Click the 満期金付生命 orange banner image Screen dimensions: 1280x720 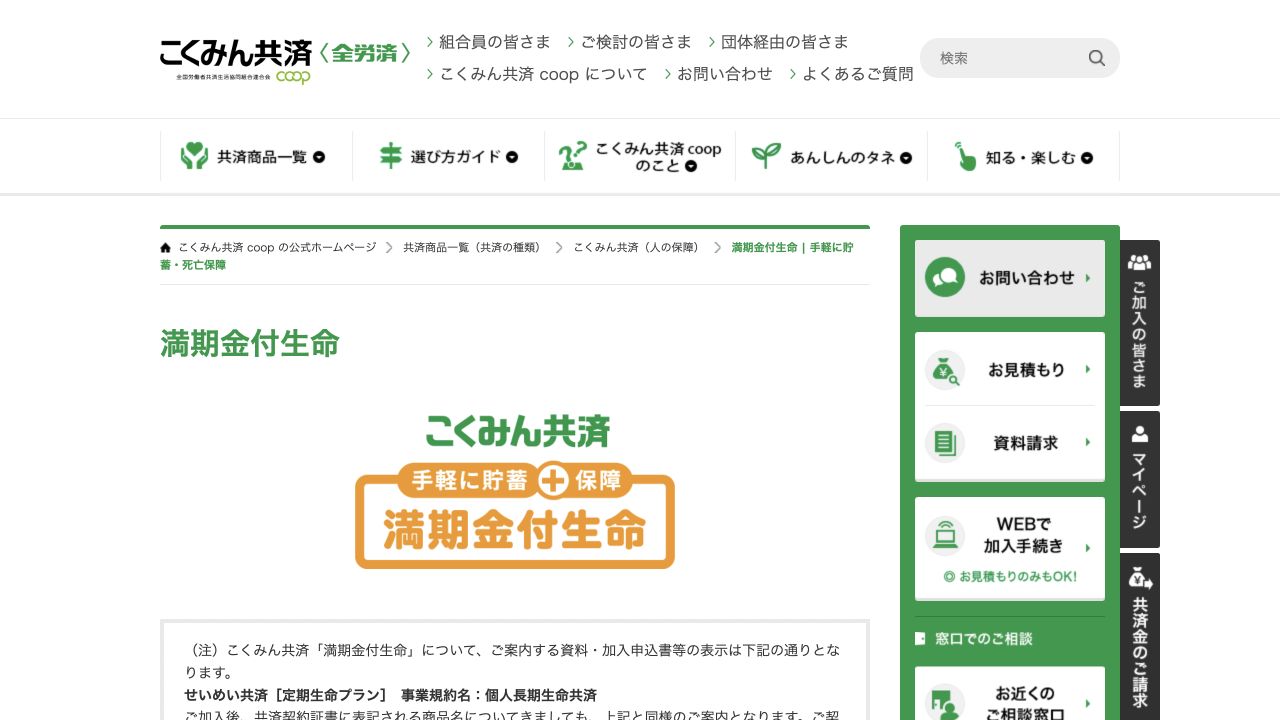tap(515, 491)
